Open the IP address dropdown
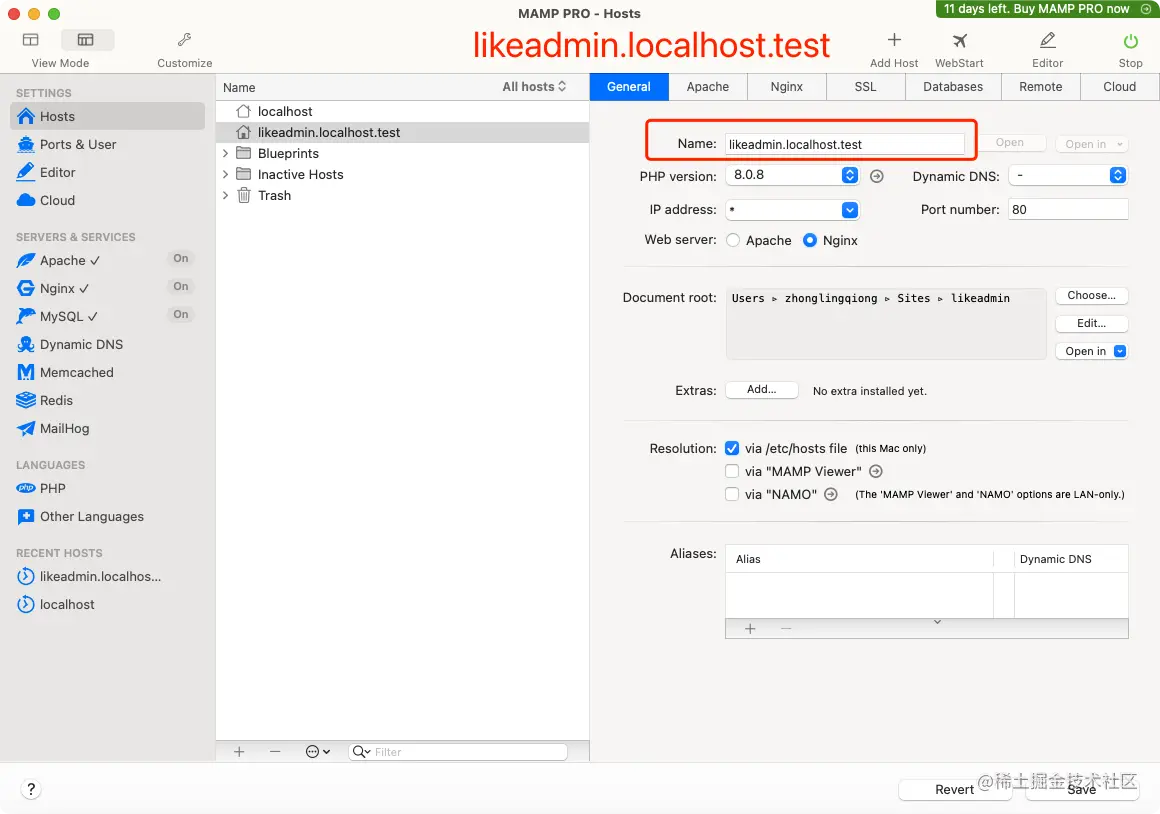The height and width of the screenshot is (814, 1160). coord(850,210)
